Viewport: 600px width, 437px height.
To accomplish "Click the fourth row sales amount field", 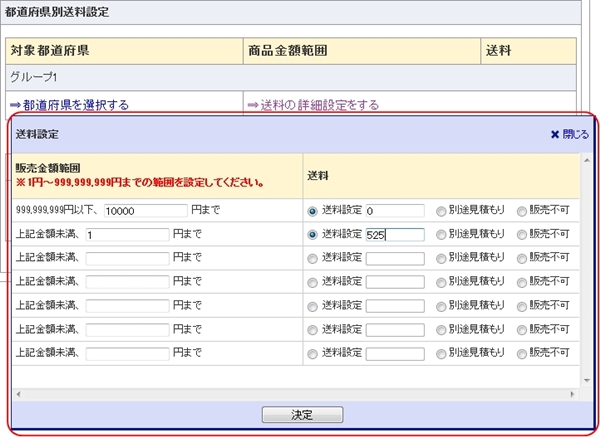I will (x=127, y=282).
